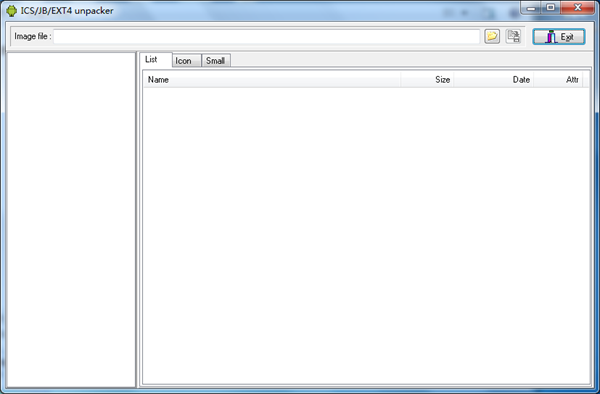Click the Image file label

(33, 36)
